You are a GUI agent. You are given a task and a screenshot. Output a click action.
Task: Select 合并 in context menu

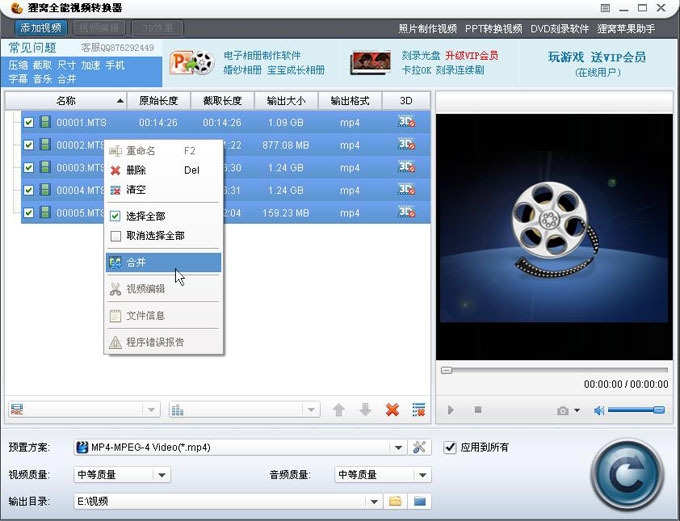[x=163, y=262]
